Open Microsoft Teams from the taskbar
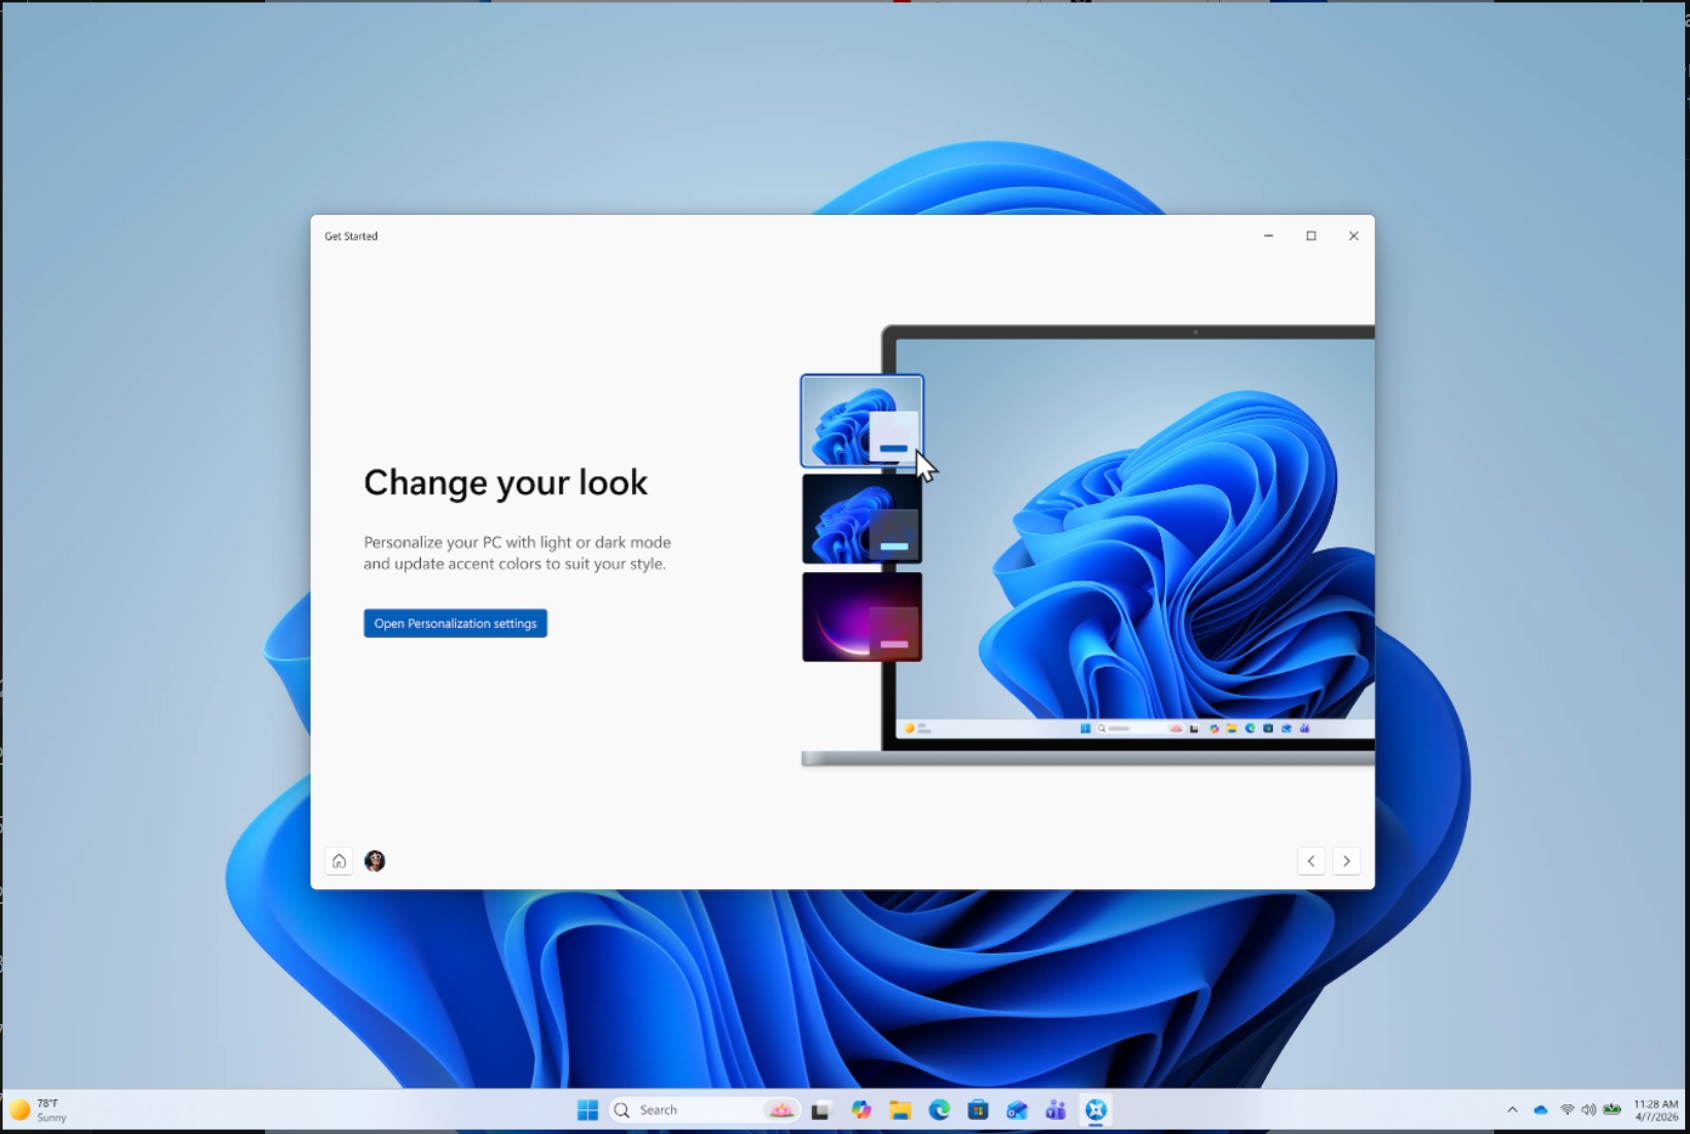Viewport: 1690px width, 1134px height. 1056,1110
